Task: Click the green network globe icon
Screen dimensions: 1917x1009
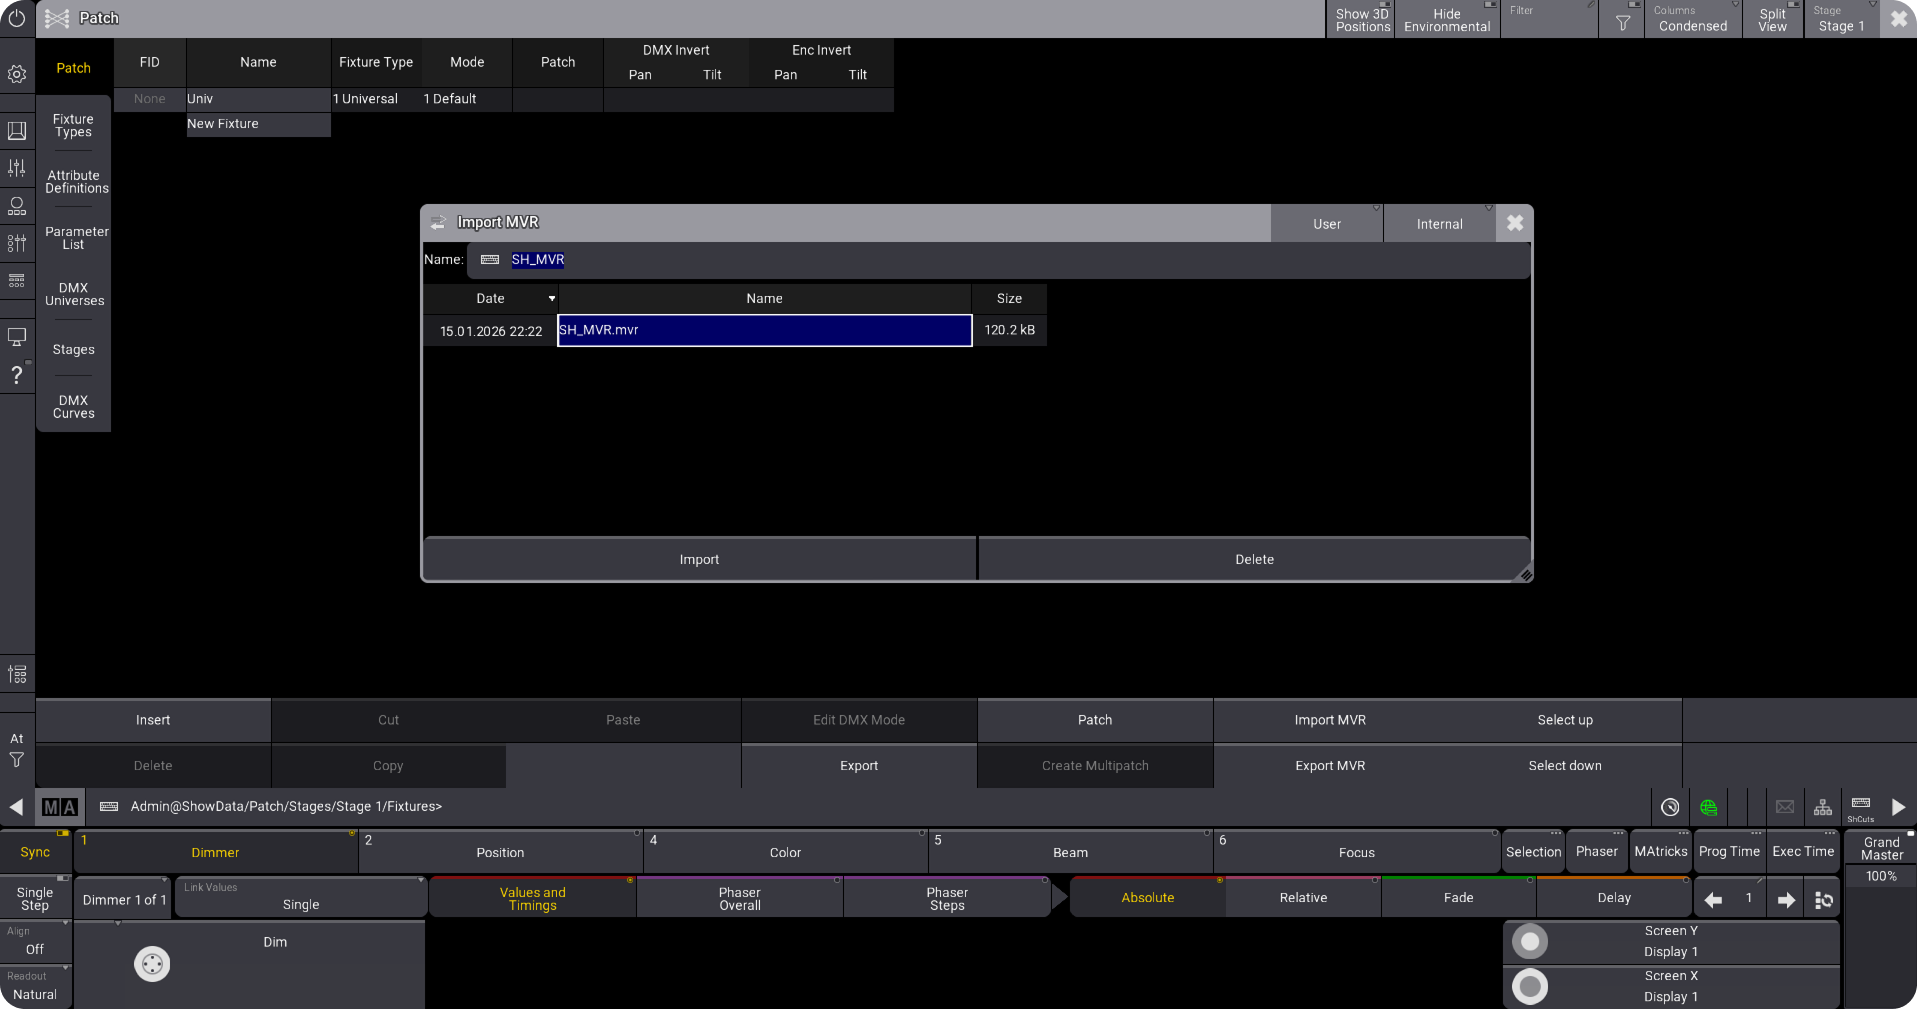Action: click(1708, 807)
